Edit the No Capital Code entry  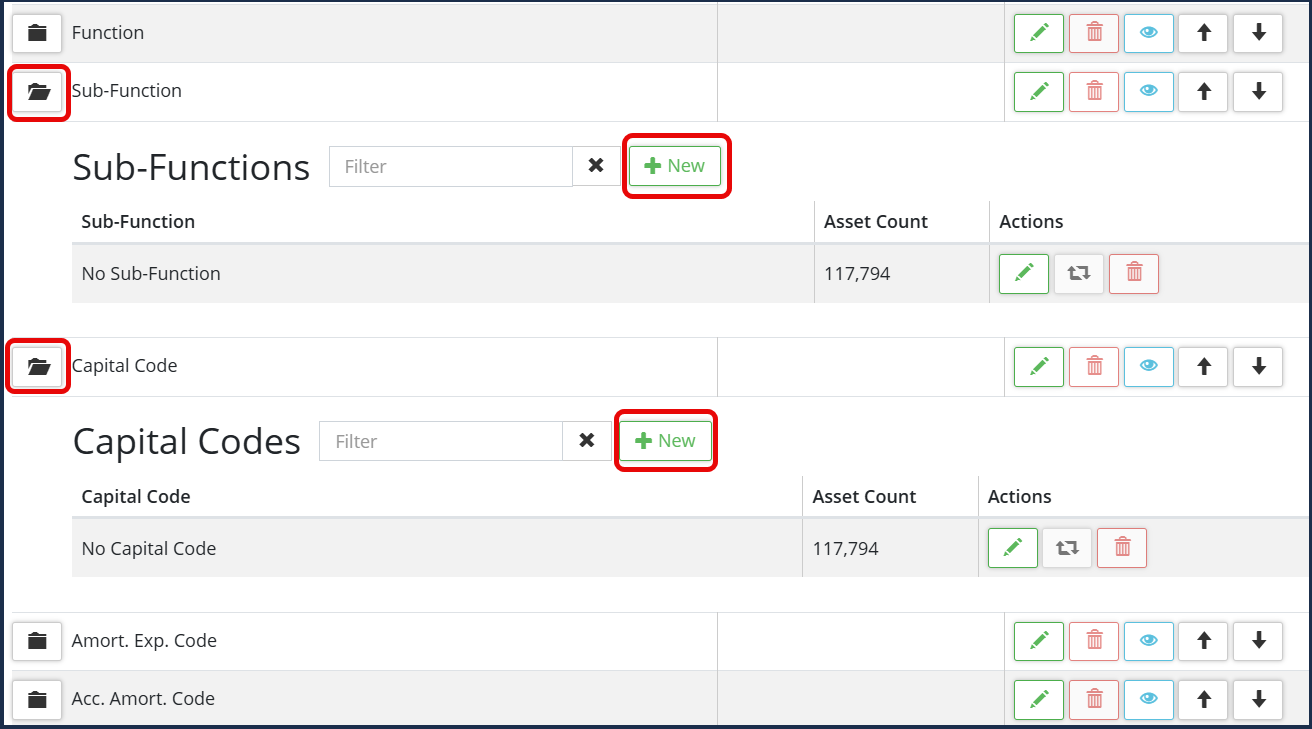1013,548
